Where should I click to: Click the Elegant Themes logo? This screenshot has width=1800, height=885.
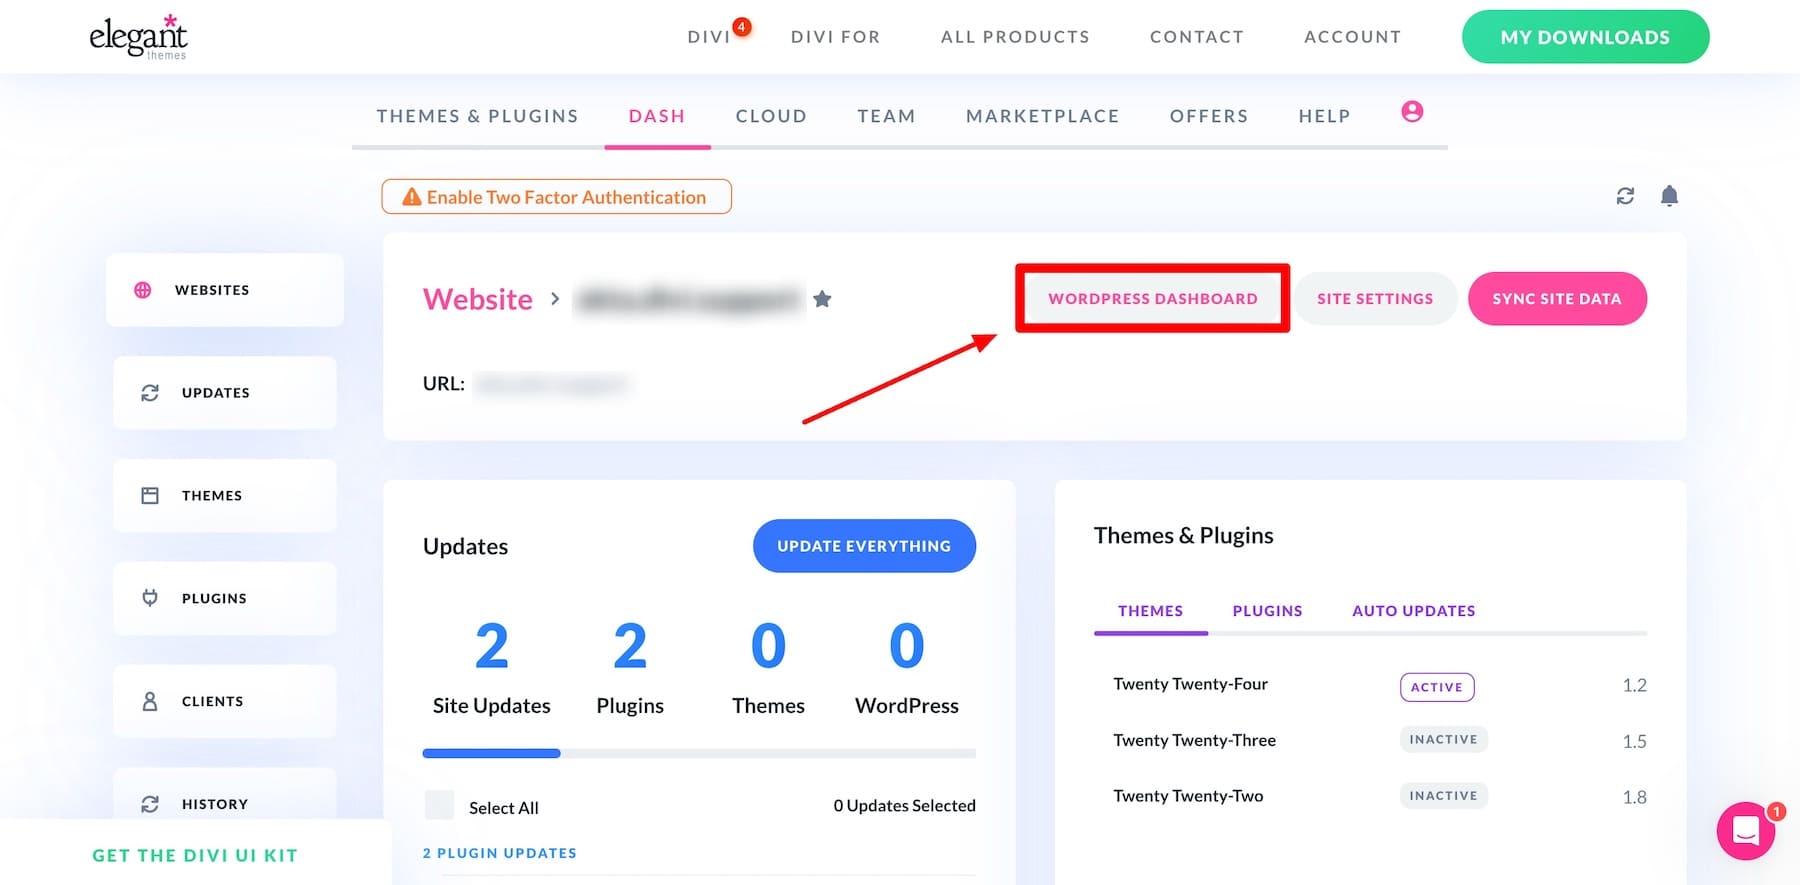(139, 36)
